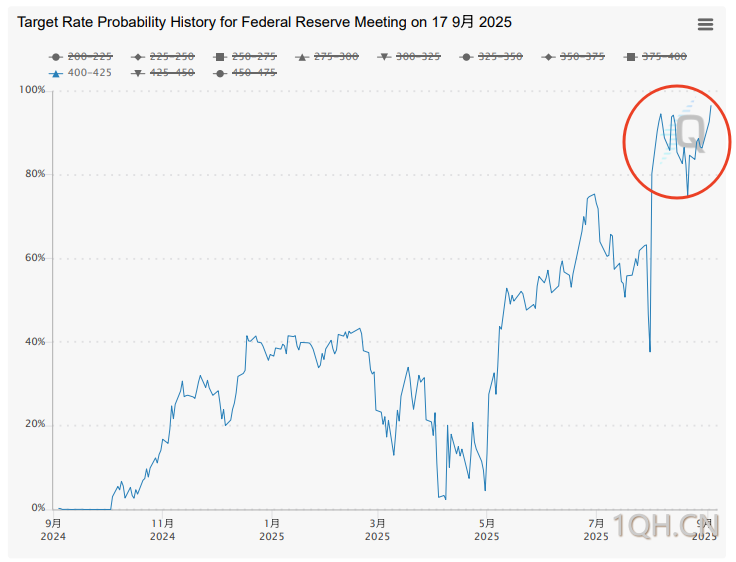
Task: Click the blue line peak near July 2025
Action: (594, 194)
